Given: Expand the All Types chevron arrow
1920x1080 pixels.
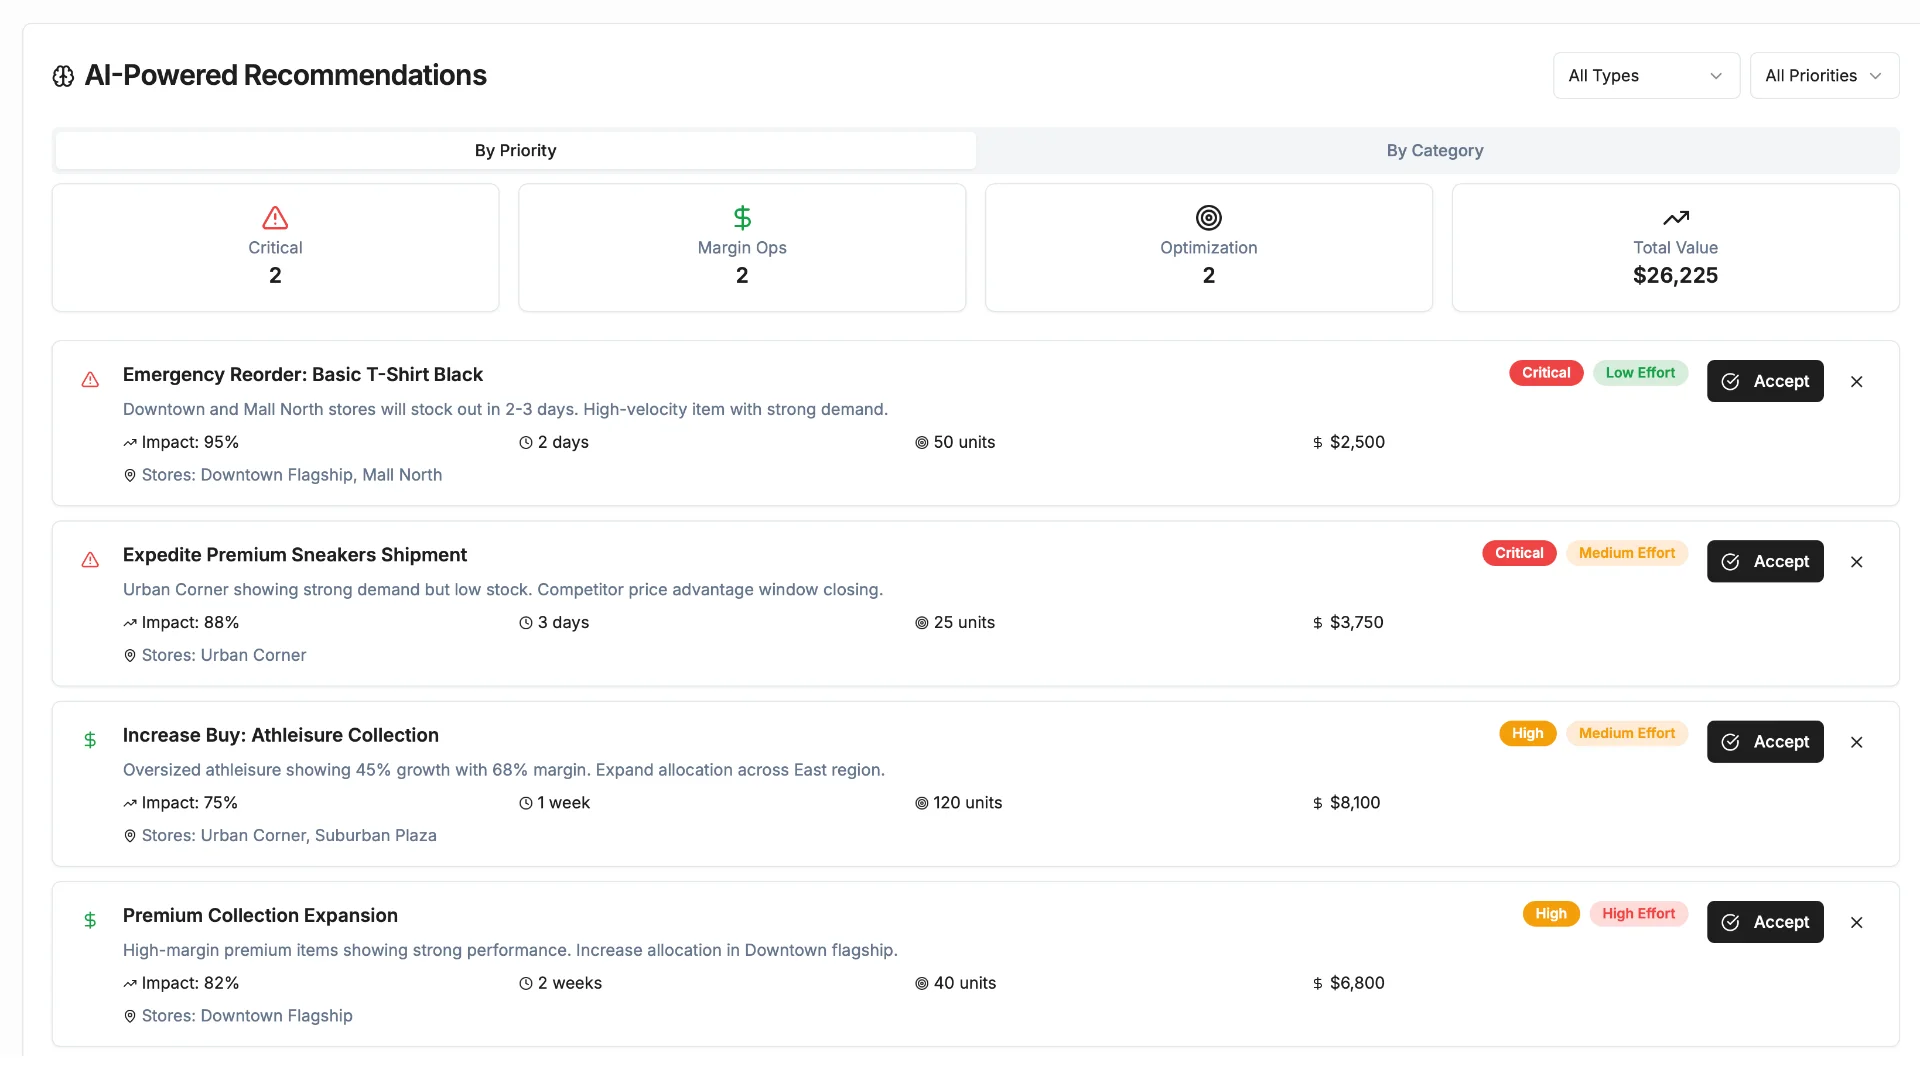Looking at the screenshot, I should [1716, 76].
